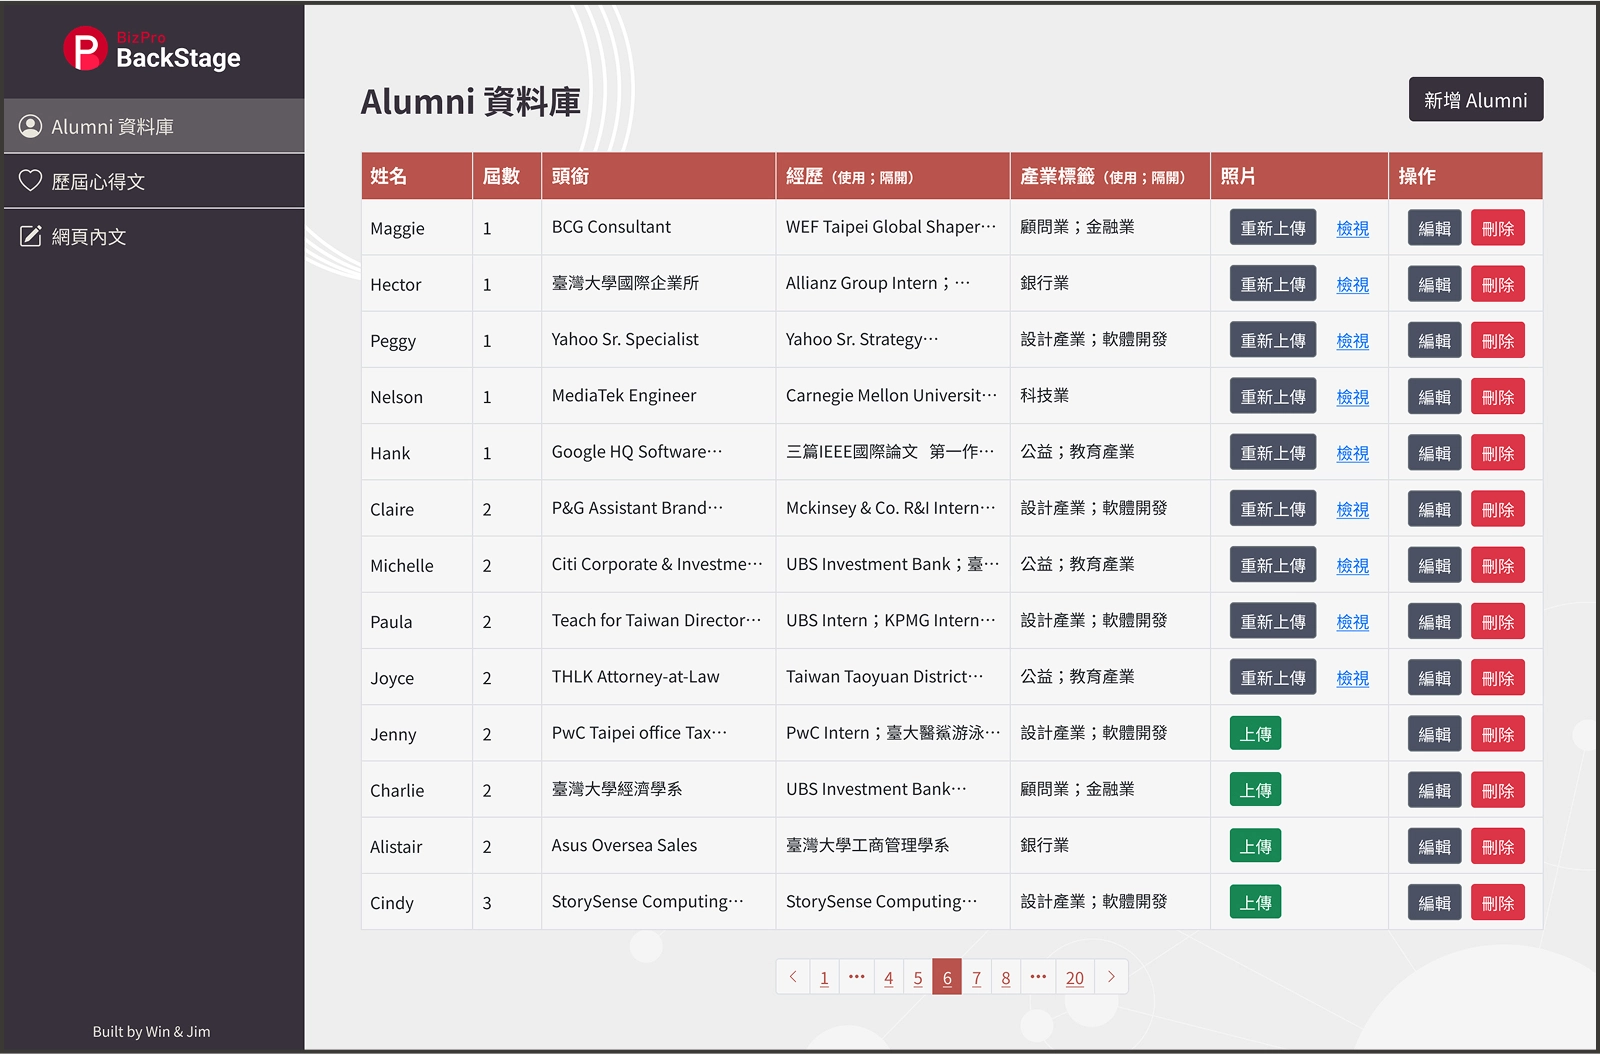Upload photo for Cindy

1255,902
